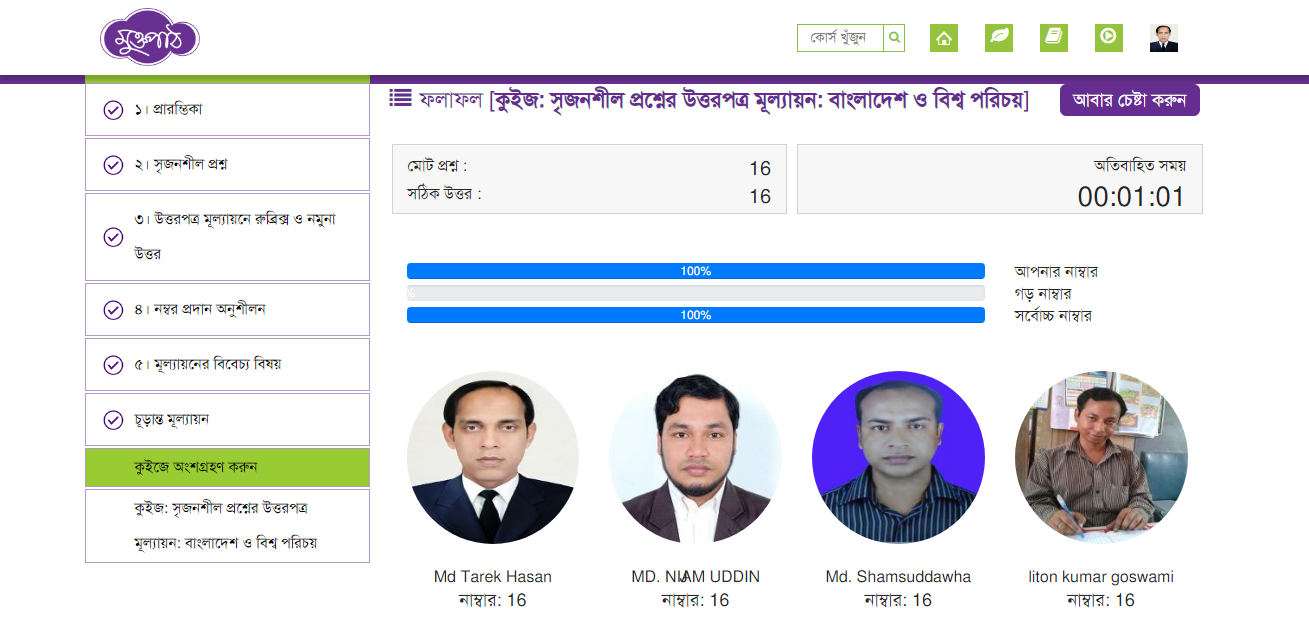The width and height of the screenshot is (1309, 627).
Task: Click the সঠিক উত্তর label
Action: pos(444,194)
